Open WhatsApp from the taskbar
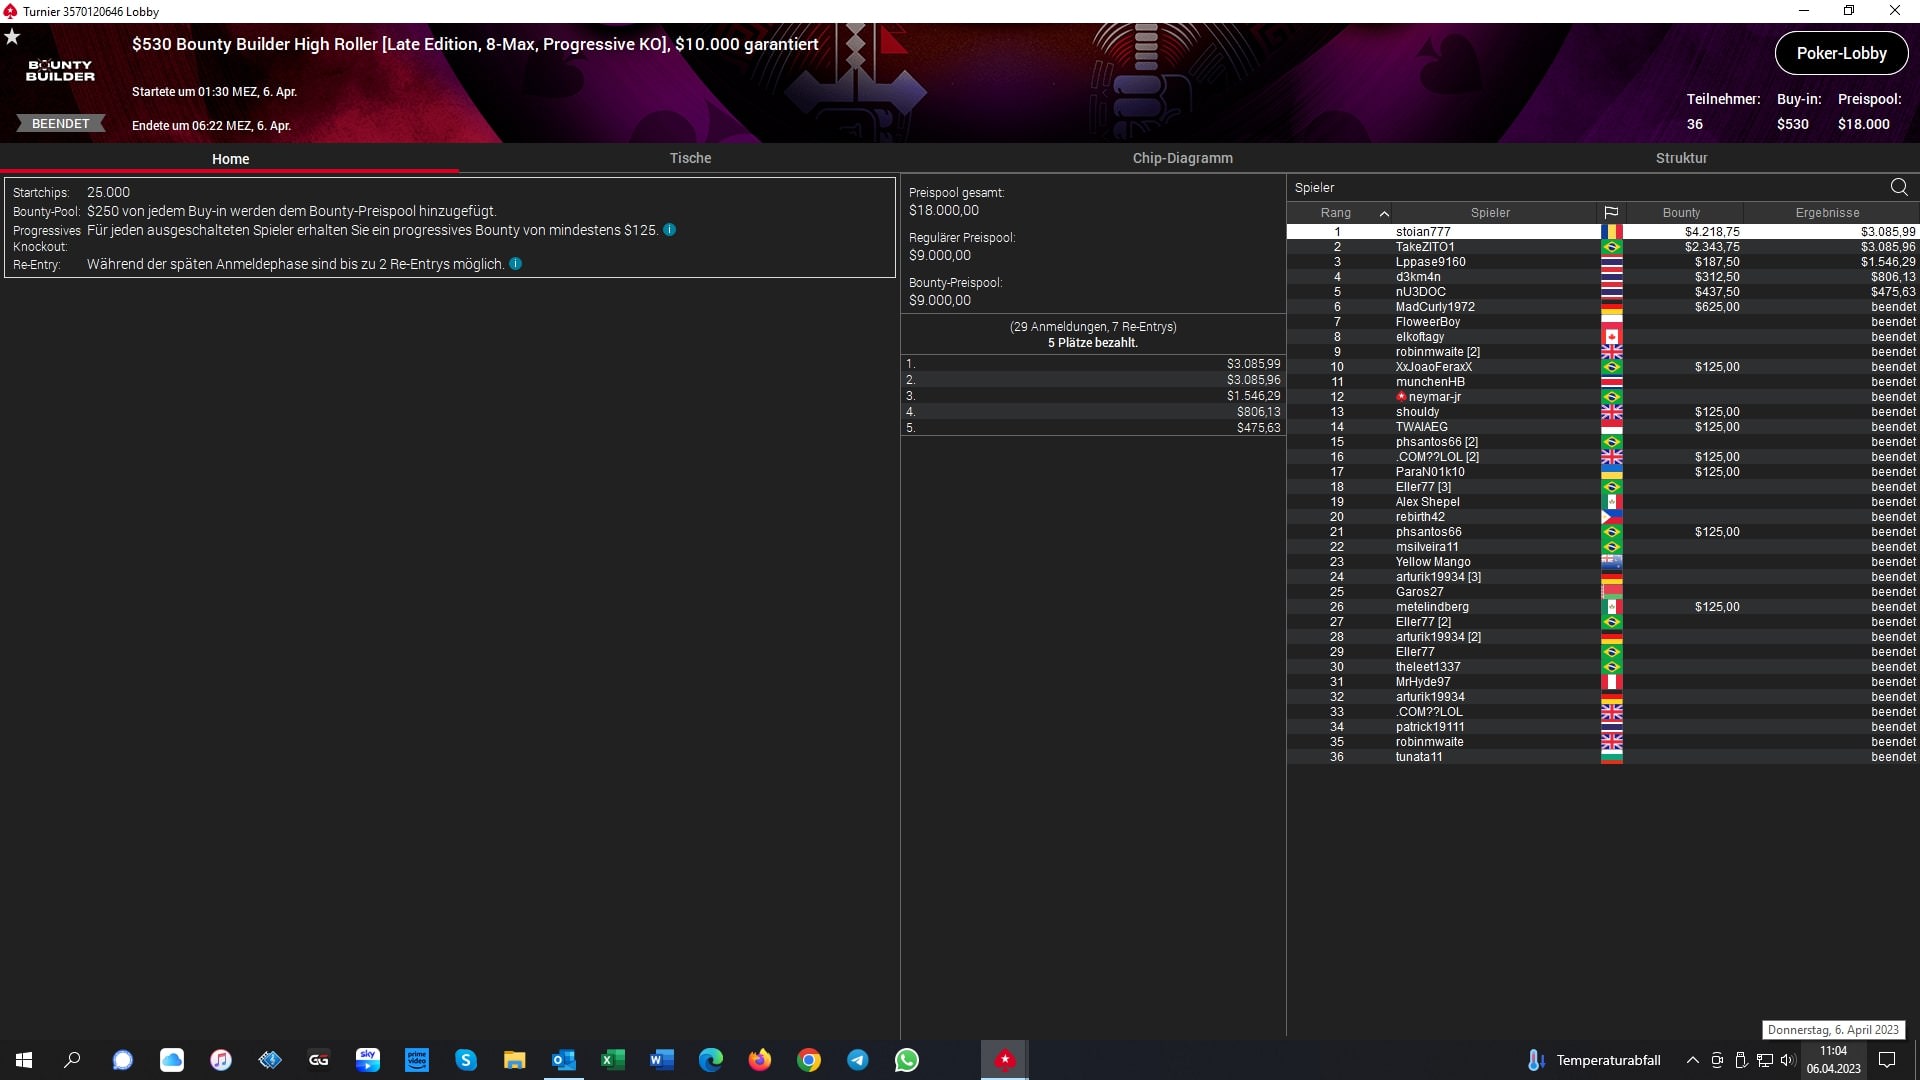The width and height of the screenshot is (1920, 1080). click(x=907, y=1060)
